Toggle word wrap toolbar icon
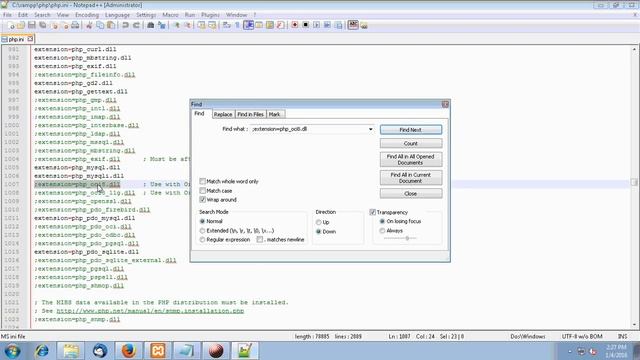This screenshot has height=360, width=640. [x=227, y=25]
